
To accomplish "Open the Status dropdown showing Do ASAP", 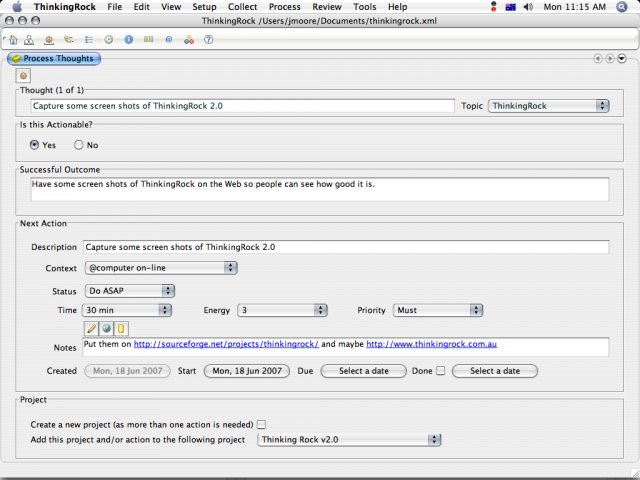I will [129, 291].
